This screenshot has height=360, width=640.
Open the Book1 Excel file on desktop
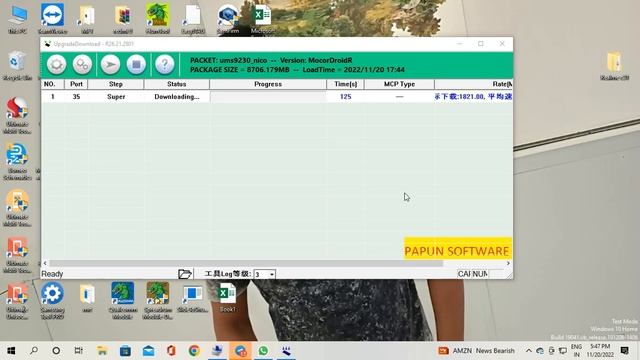227,298
